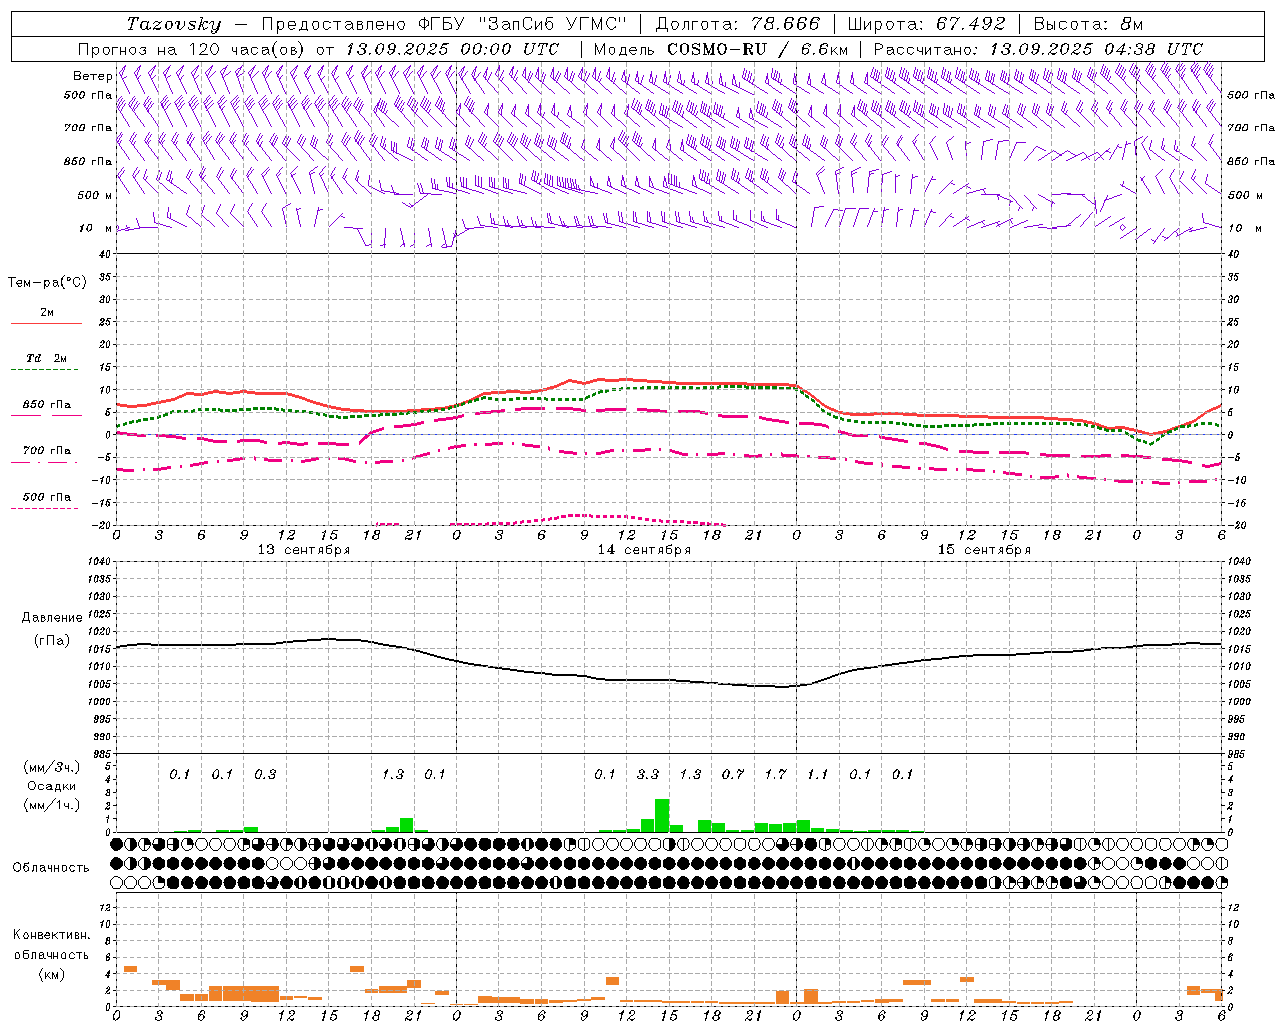The width and height of the screenshot is (1280, 1024).
Task: Click the 'Ветер' wind panel label
Action: click(92, 76)
